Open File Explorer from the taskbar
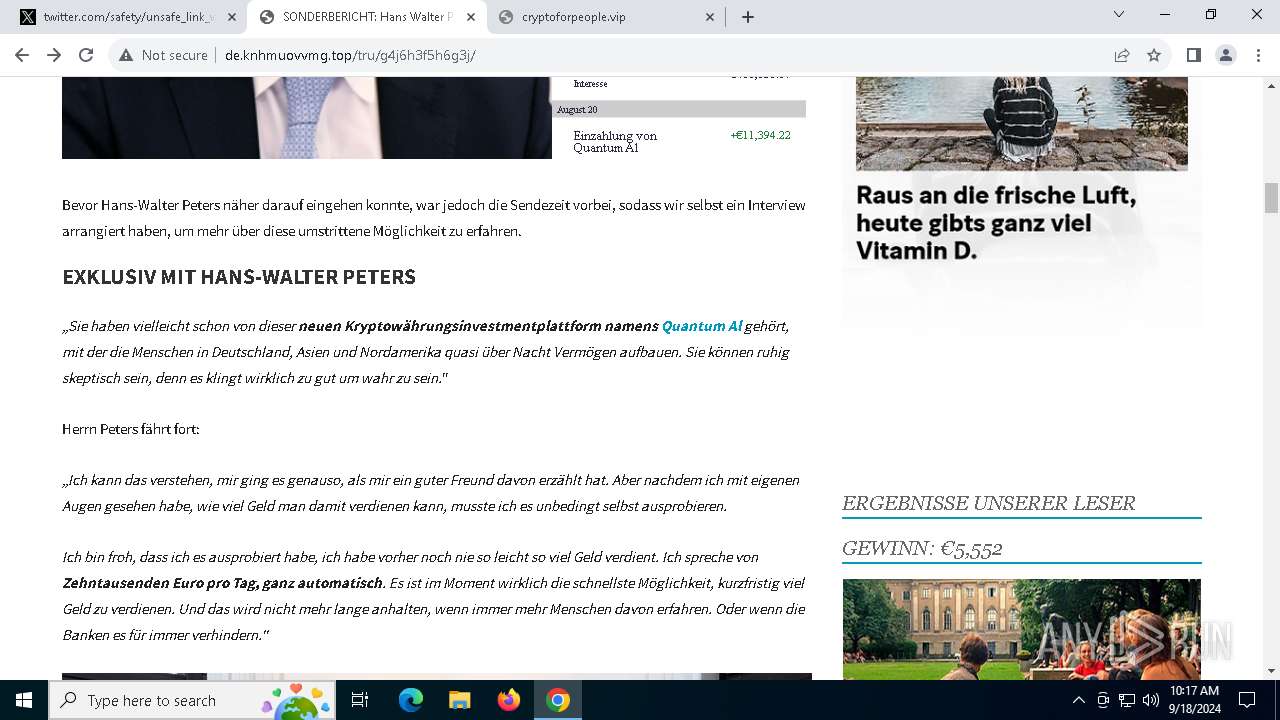Screen dimensions: 1280x720 [459, 700]
